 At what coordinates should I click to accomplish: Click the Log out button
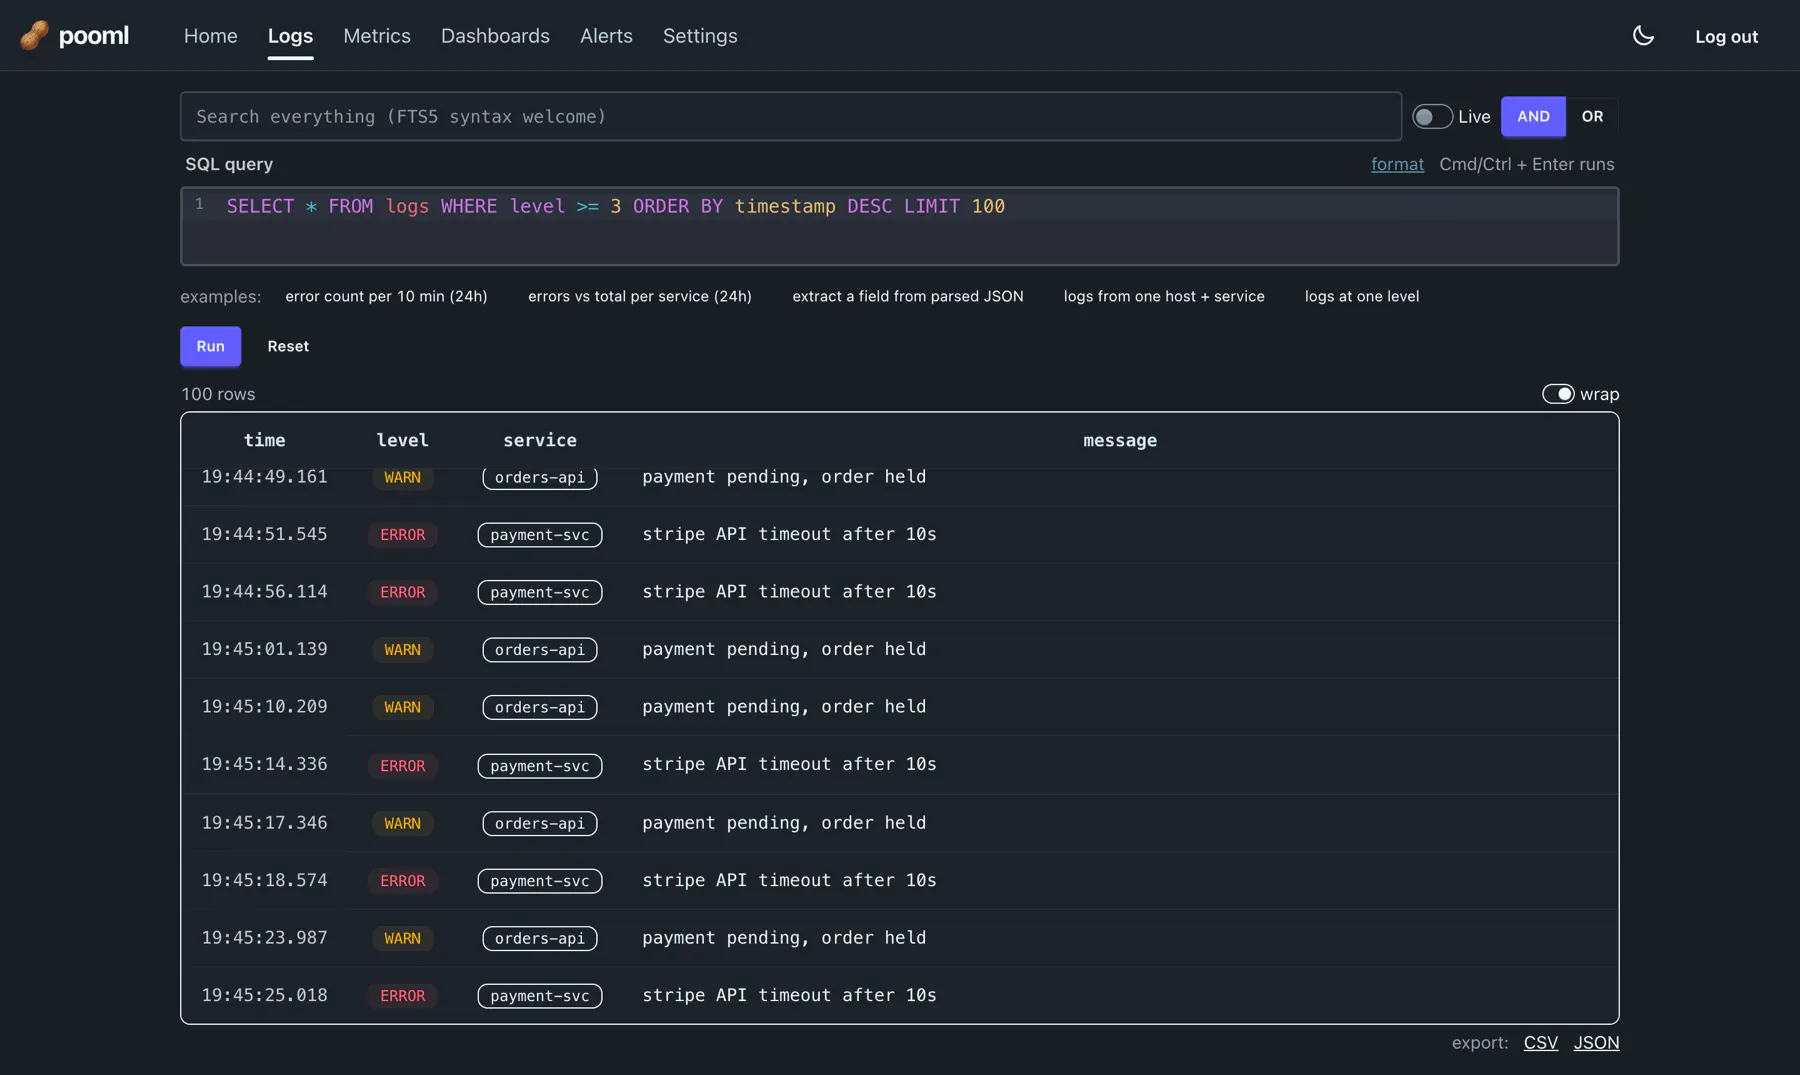pyautogui.click(x=1726, y=36)
